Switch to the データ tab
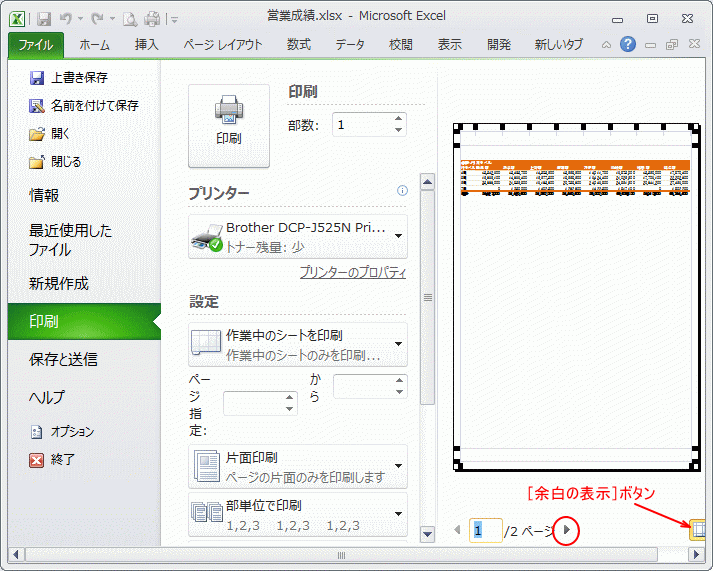Viewport: 713px width, 571px height. [x=350, y=45]
